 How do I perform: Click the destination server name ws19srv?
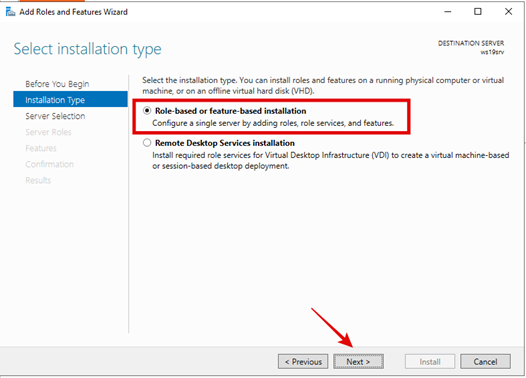point(492,52)
